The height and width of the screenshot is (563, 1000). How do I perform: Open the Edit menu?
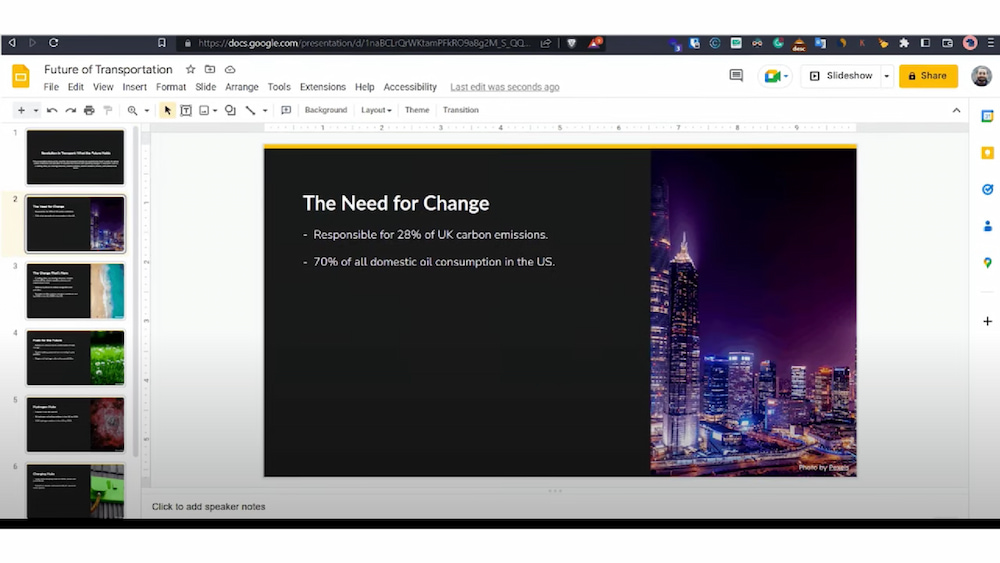pyautogui.click(x=76, y=87)
